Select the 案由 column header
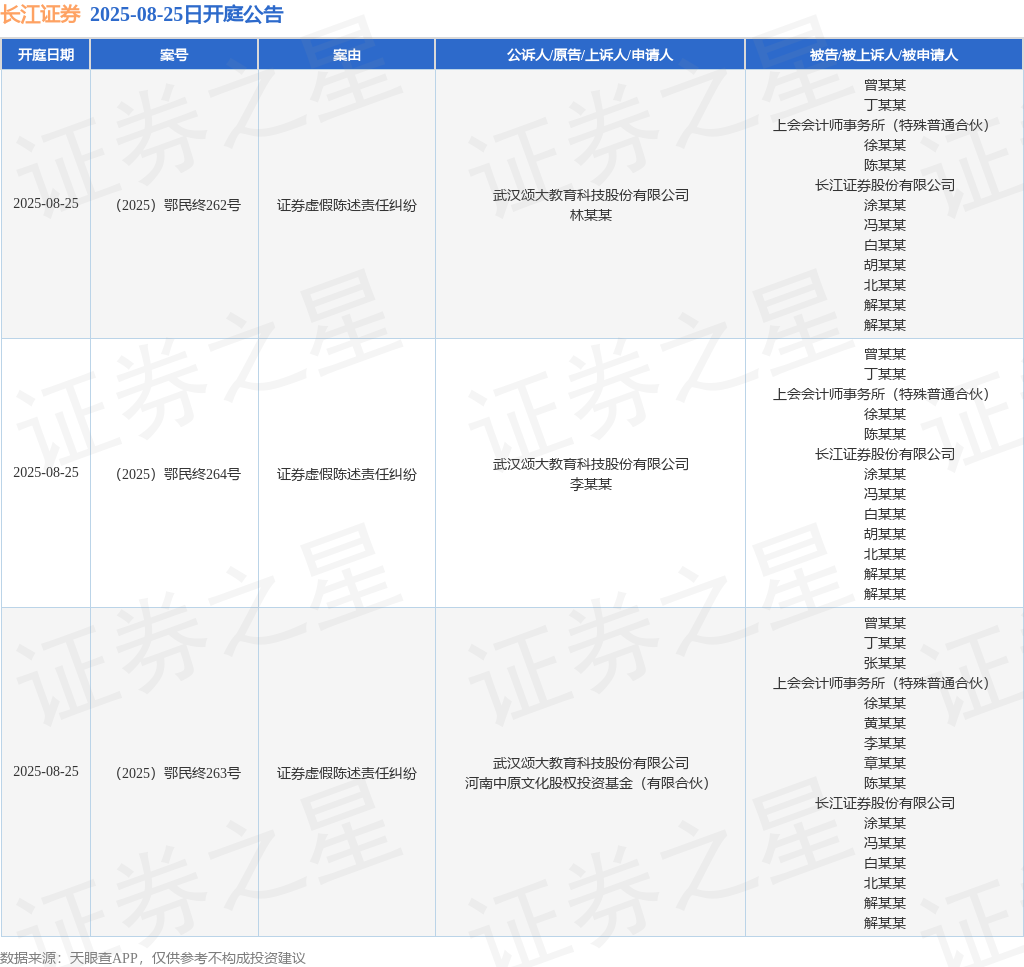The width and height of the screenshot is (1024, 967). coord(347,55)
